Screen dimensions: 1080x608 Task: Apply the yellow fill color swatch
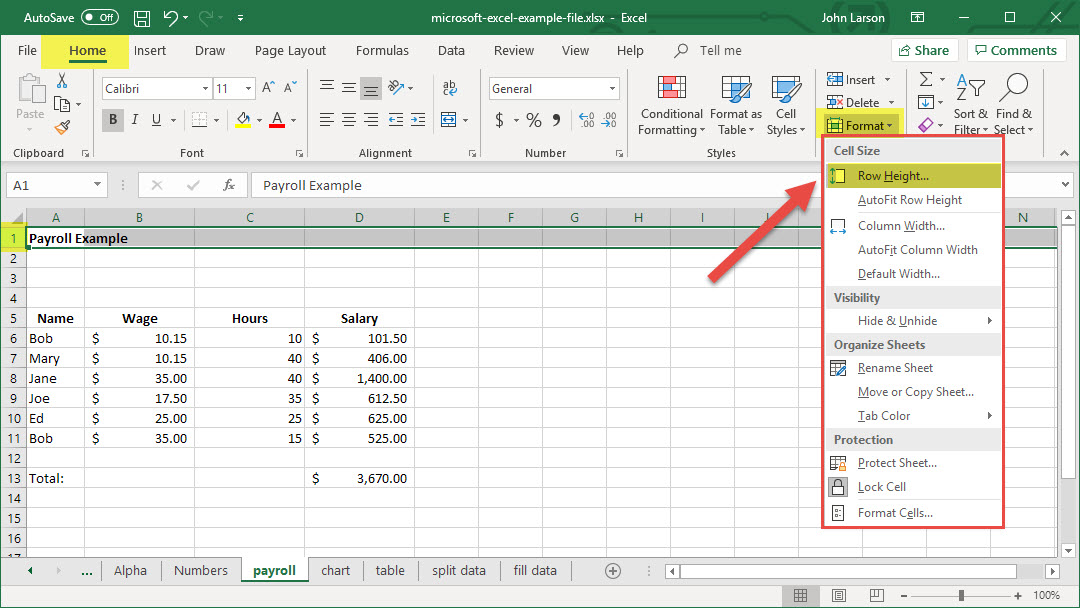point(243,120)
